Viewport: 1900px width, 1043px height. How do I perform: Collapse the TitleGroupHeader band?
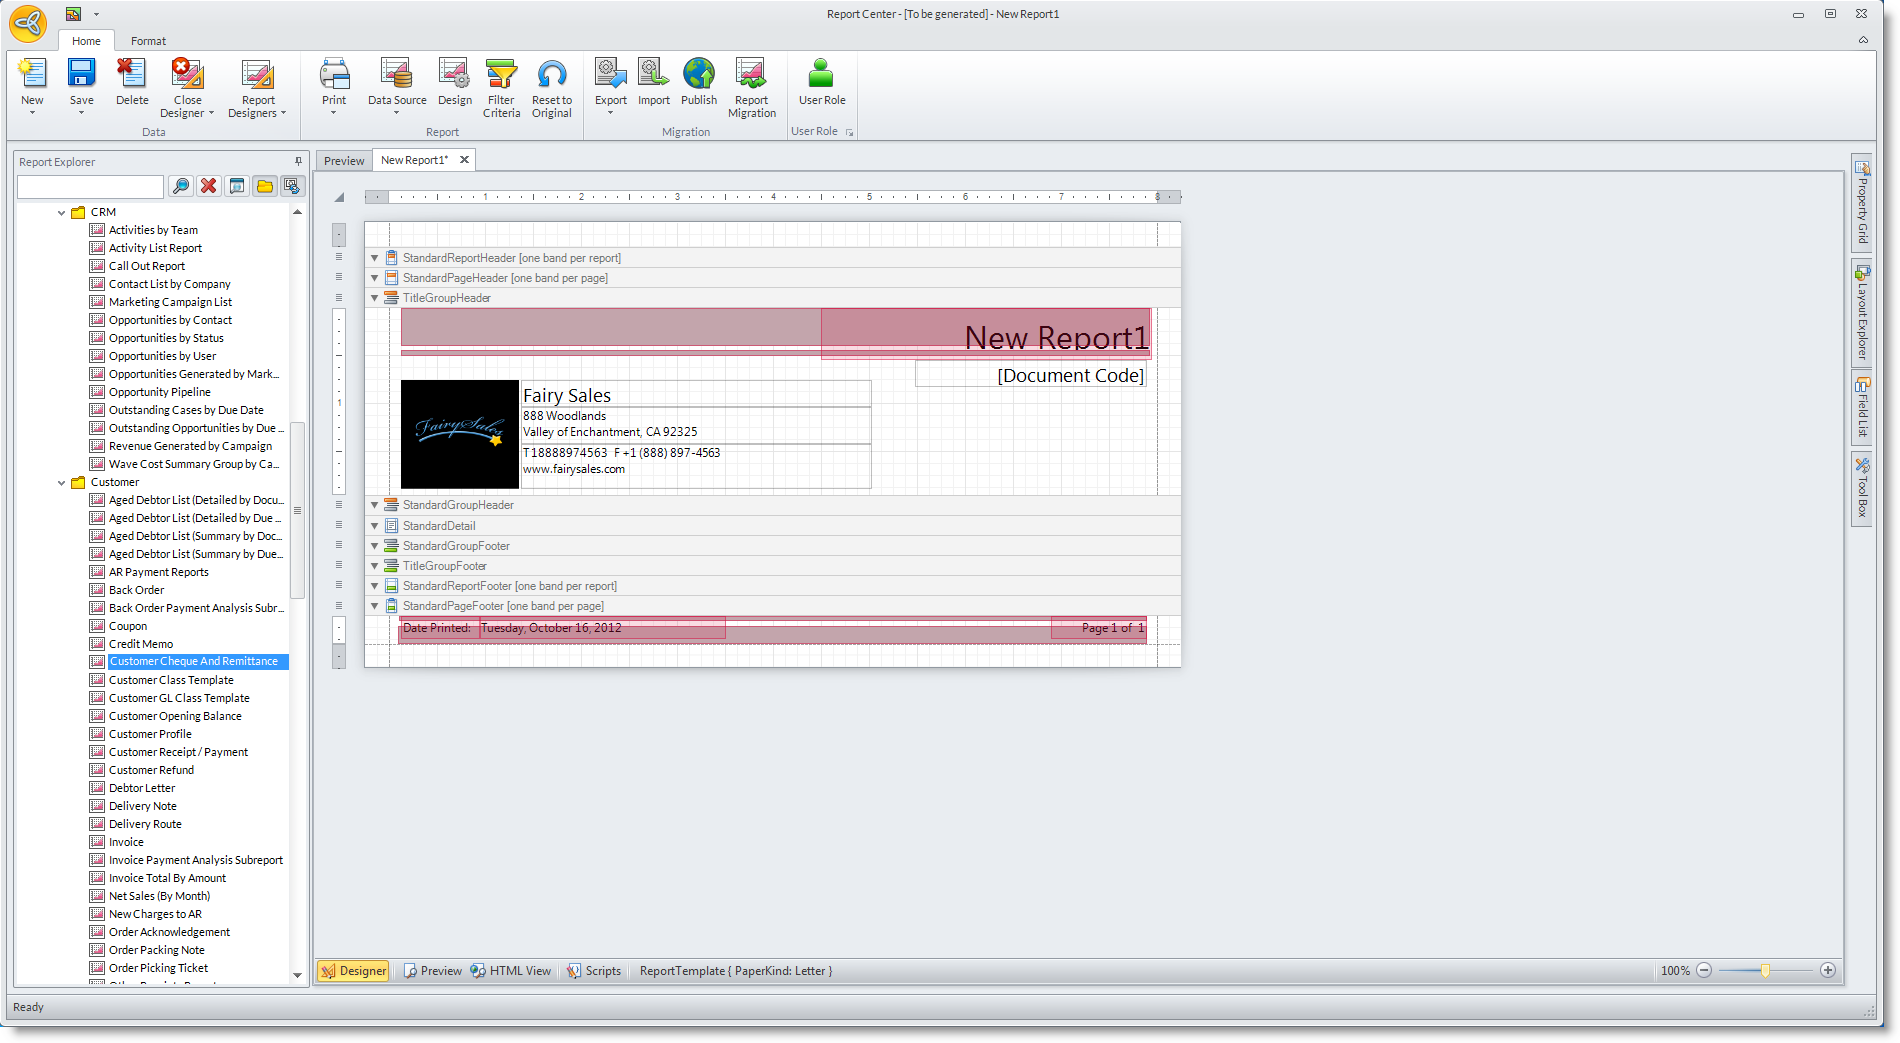point(375,298)
